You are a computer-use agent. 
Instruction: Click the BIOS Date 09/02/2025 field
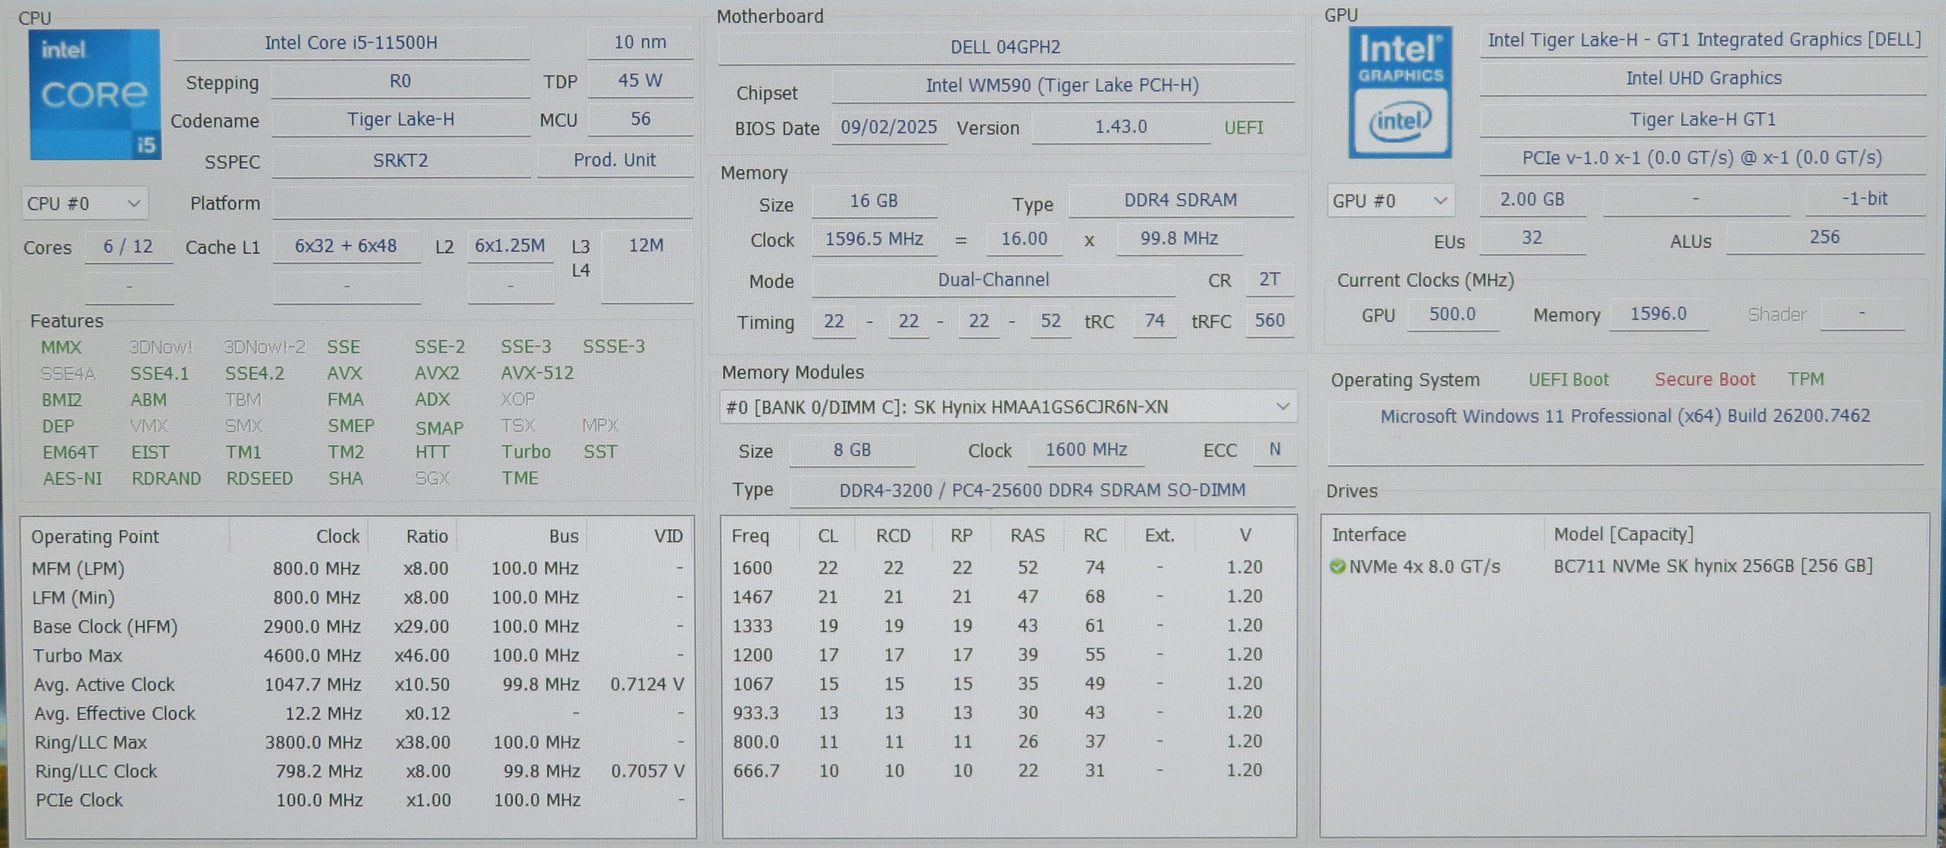(888, 128)
